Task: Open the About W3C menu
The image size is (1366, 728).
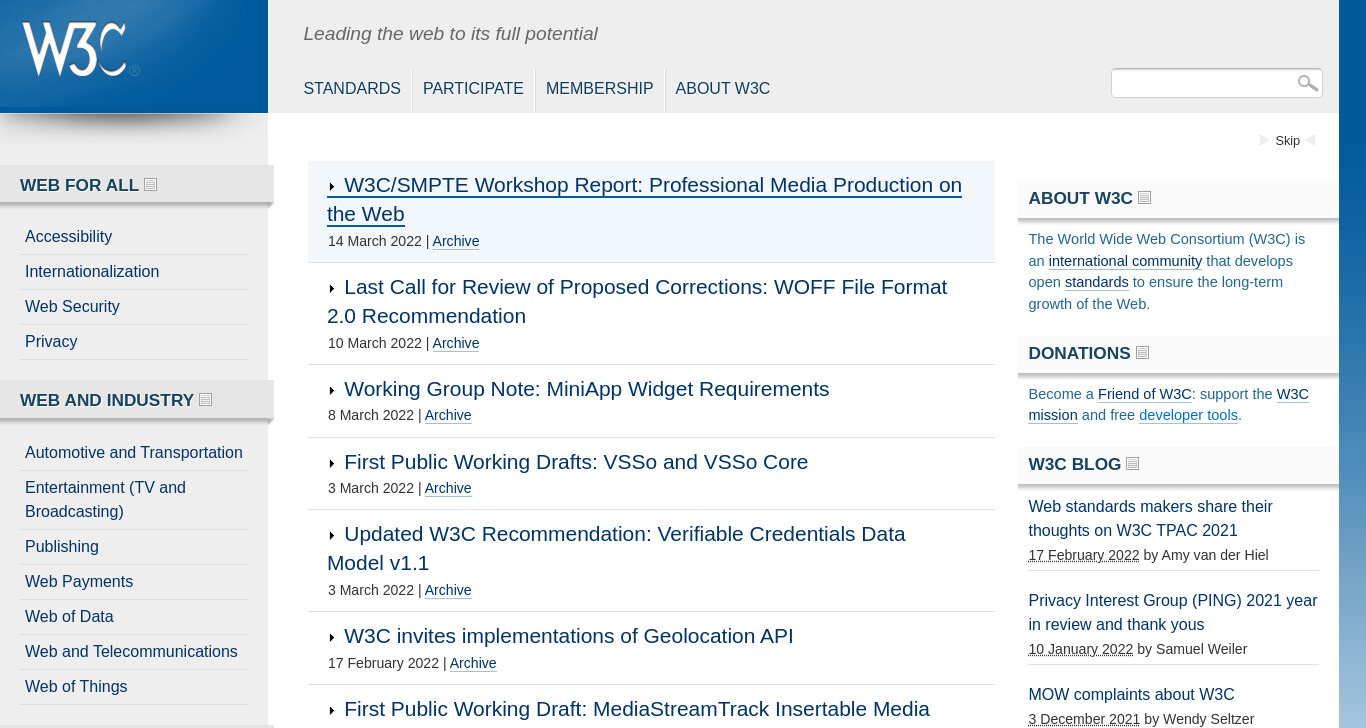Action: (x=722, y=88)
